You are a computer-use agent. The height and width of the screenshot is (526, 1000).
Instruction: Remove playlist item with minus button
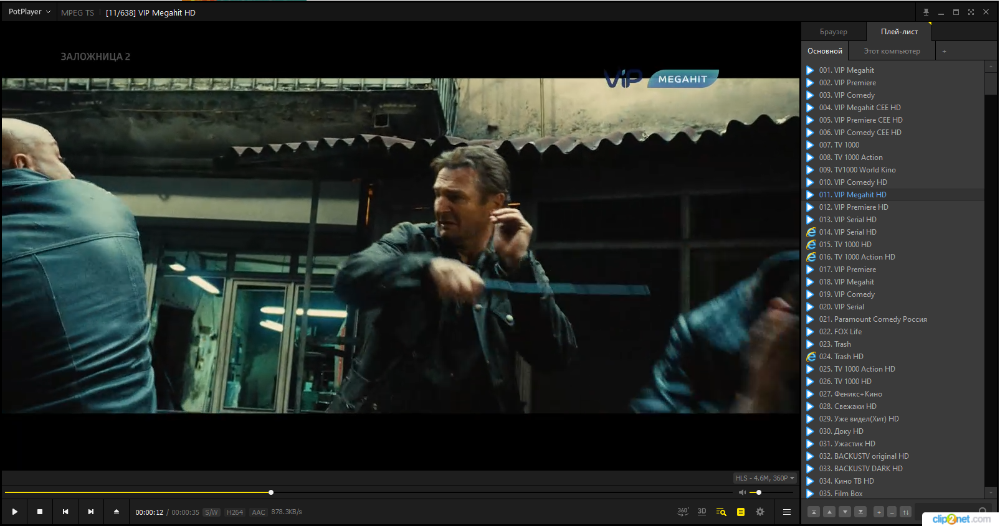tap(892, 511)
